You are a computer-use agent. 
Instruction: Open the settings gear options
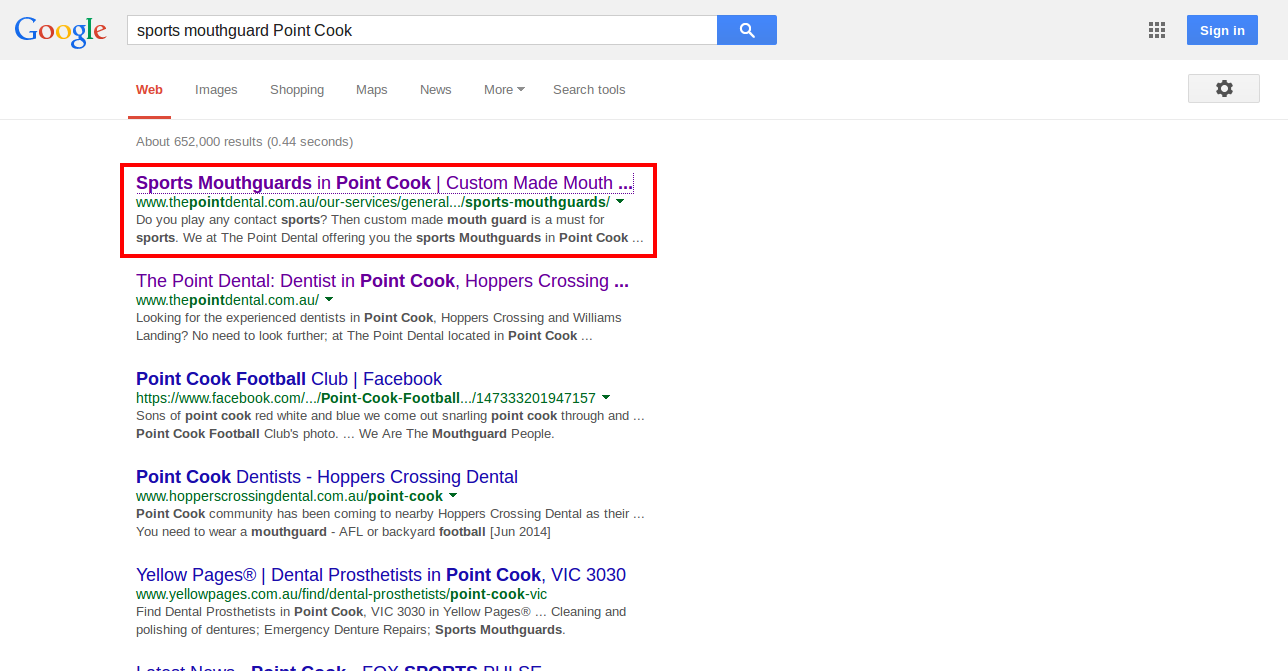tap(1224, 89)
